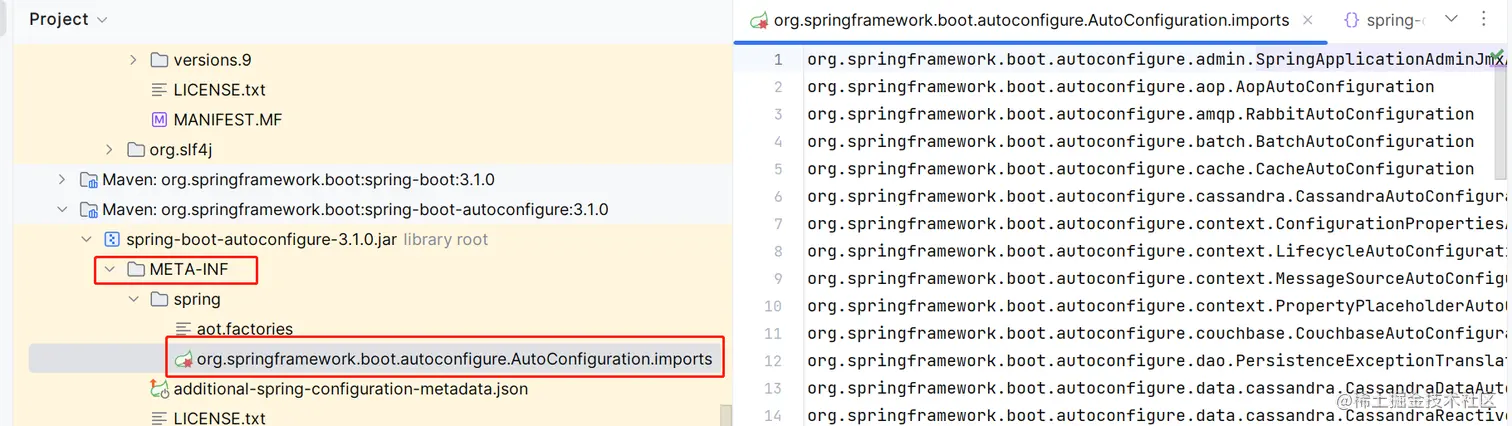
Task: Click the AopAutoConfiguration line
Action: [1121, 87]
